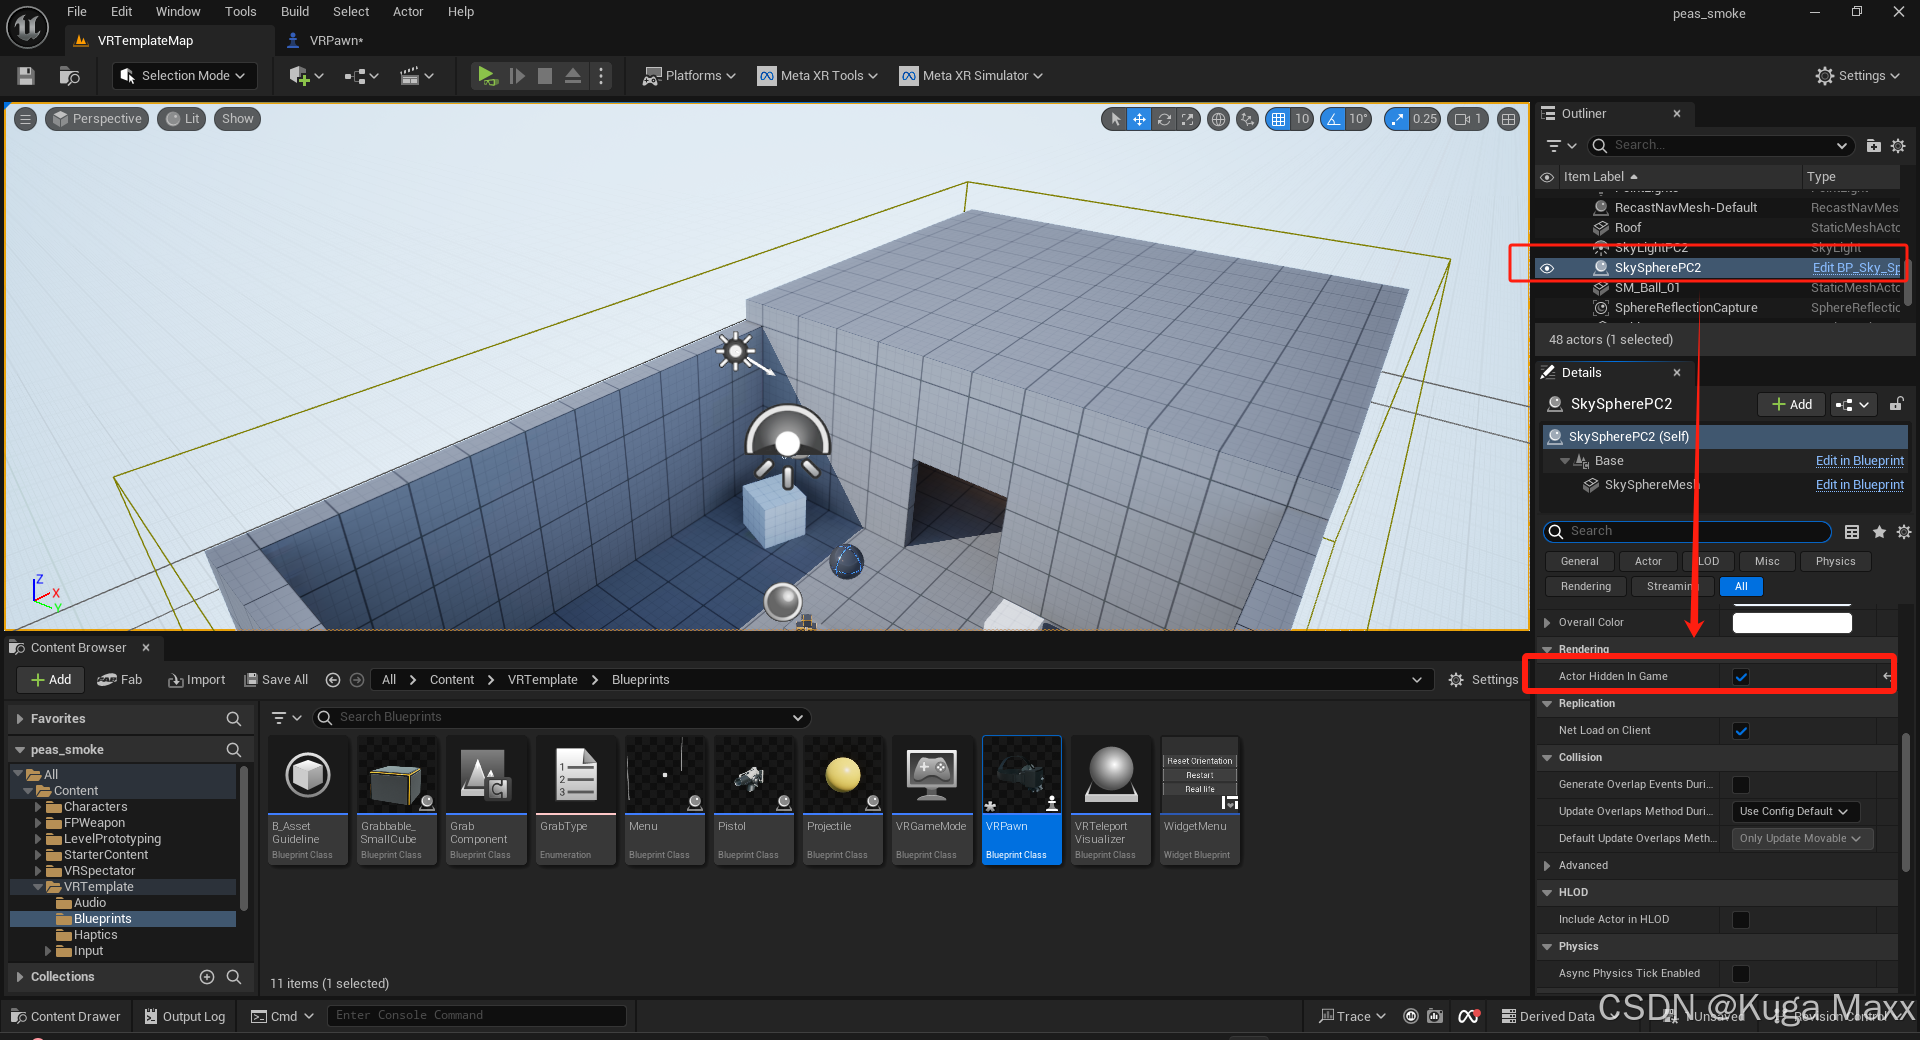The height and width of the screenshot is (1040, 1920).
Task: Toggle rotation angle snapping icon
Action: pyautogui.click(x=1333, y=119)
